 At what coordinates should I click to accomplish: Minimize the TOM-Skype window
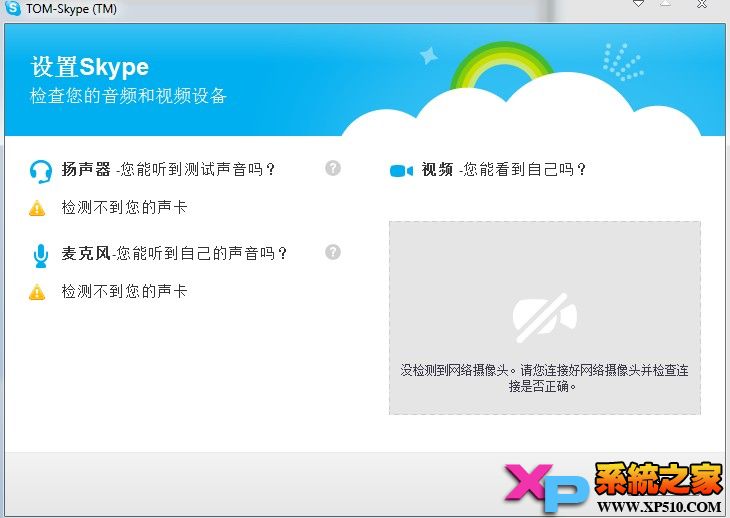coord(639,4)
